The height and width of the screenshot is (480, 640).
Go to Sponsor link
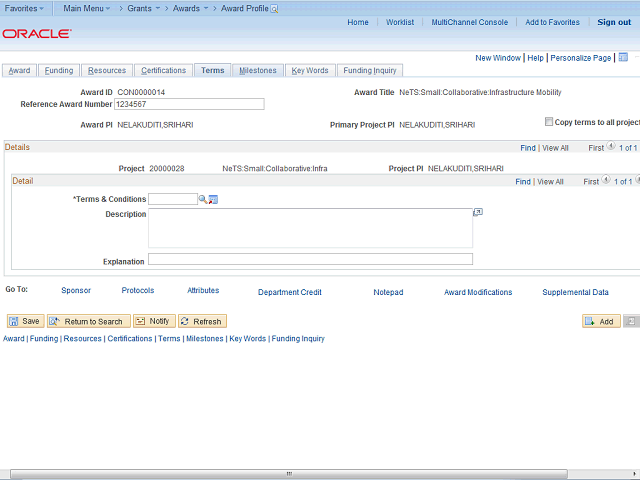[76, 290]
